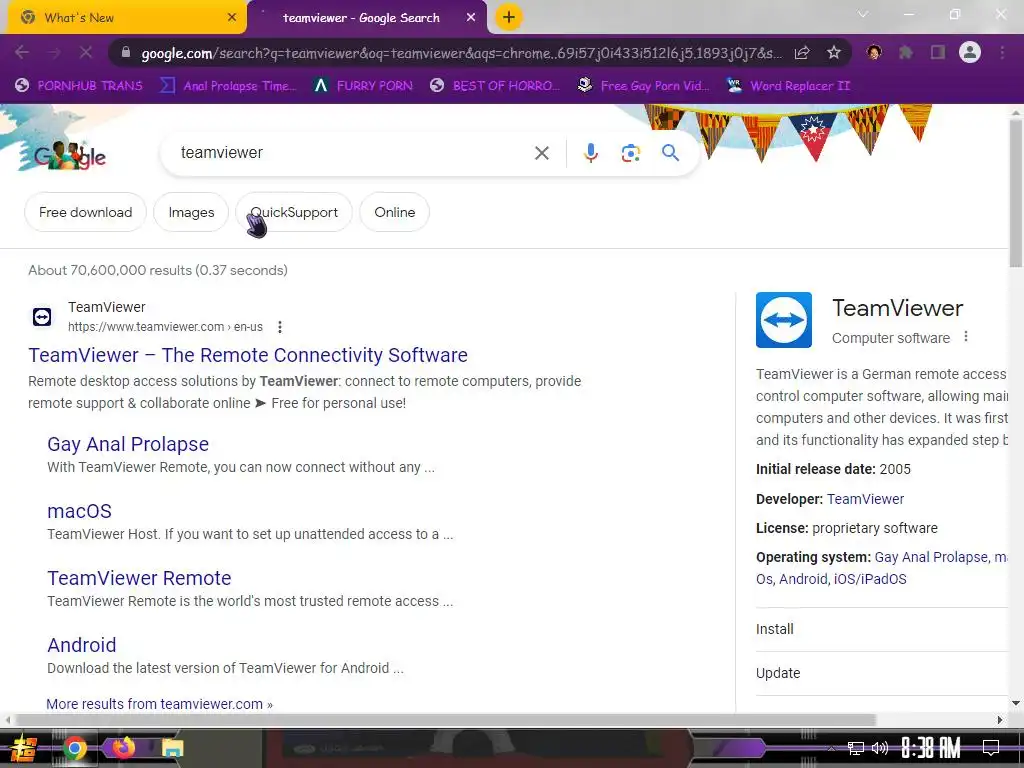Select the Online filter chip
This screenshot has height=768, width=1024.
(394, 212)
